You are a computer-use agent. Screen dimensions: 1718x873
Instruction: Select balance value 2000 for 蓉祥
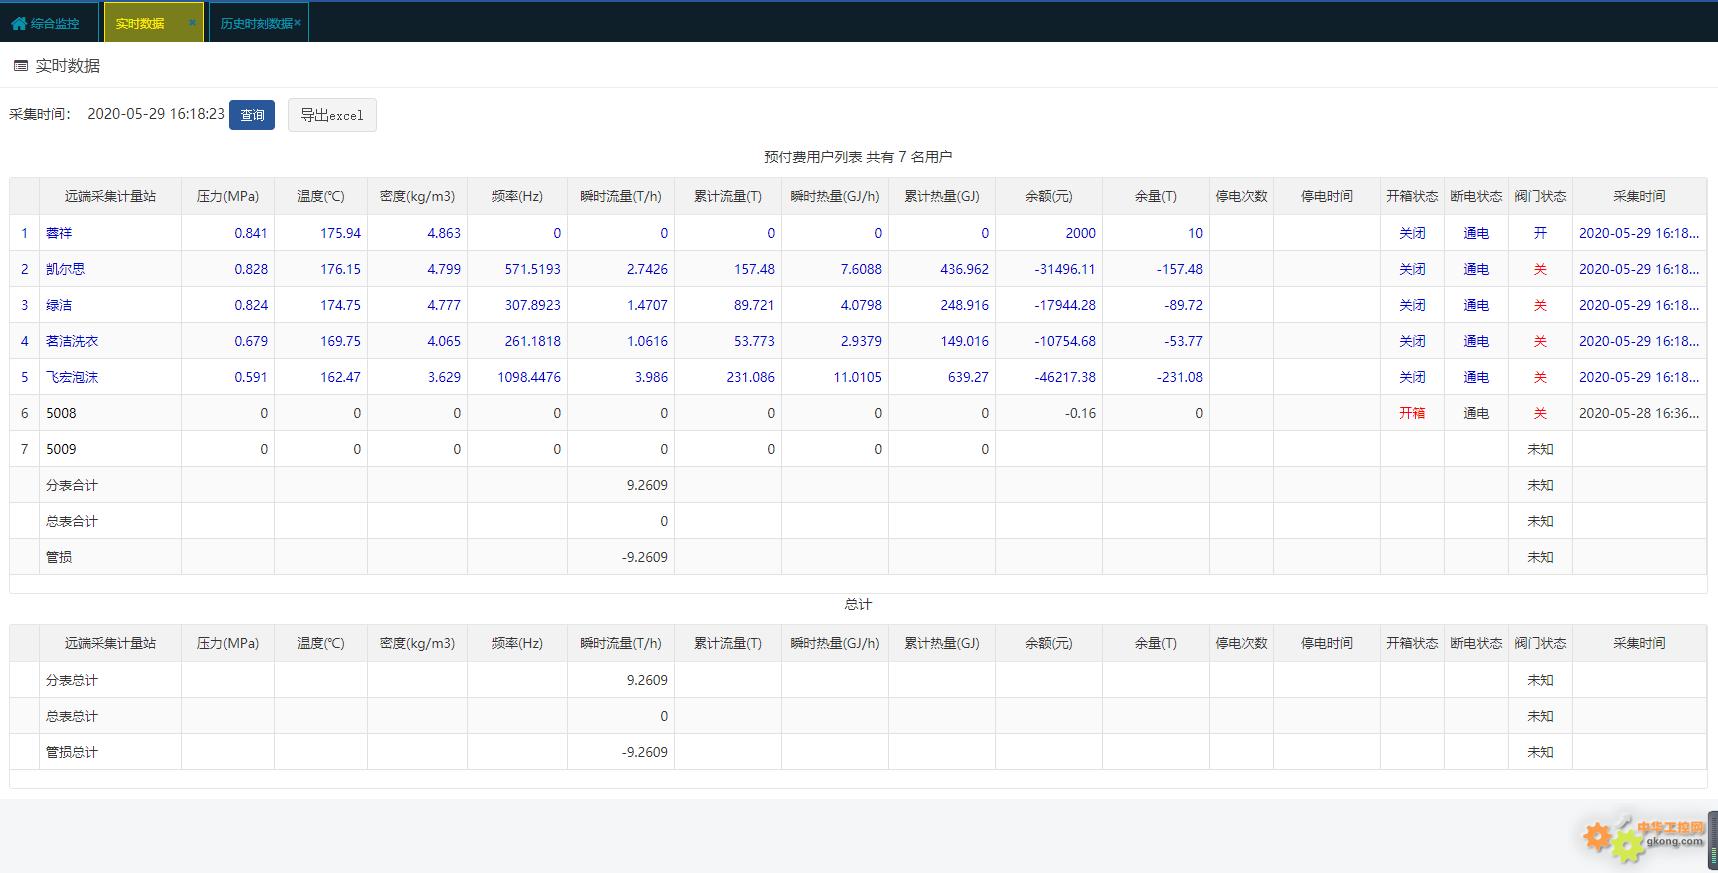pyautogui.click(x=1080, y=233)
